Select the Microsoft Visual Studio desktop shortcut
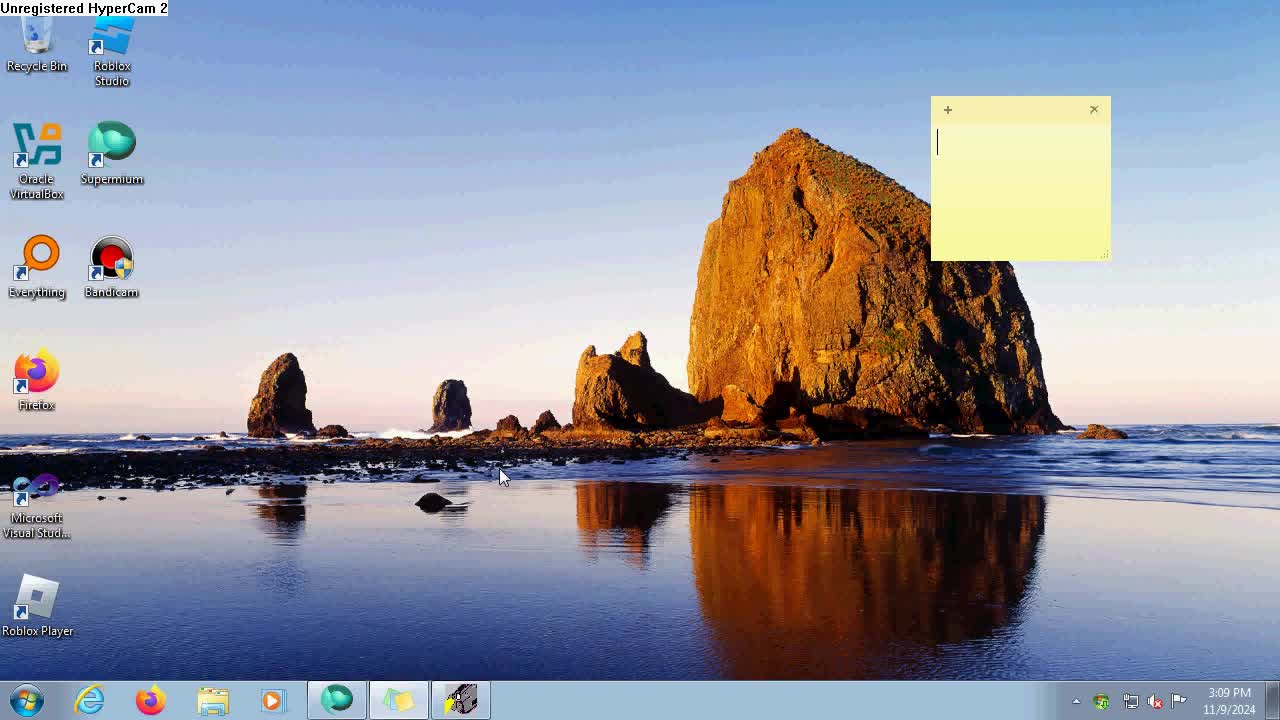Viewport: 1280px width, 720px height. pos(37,507)
